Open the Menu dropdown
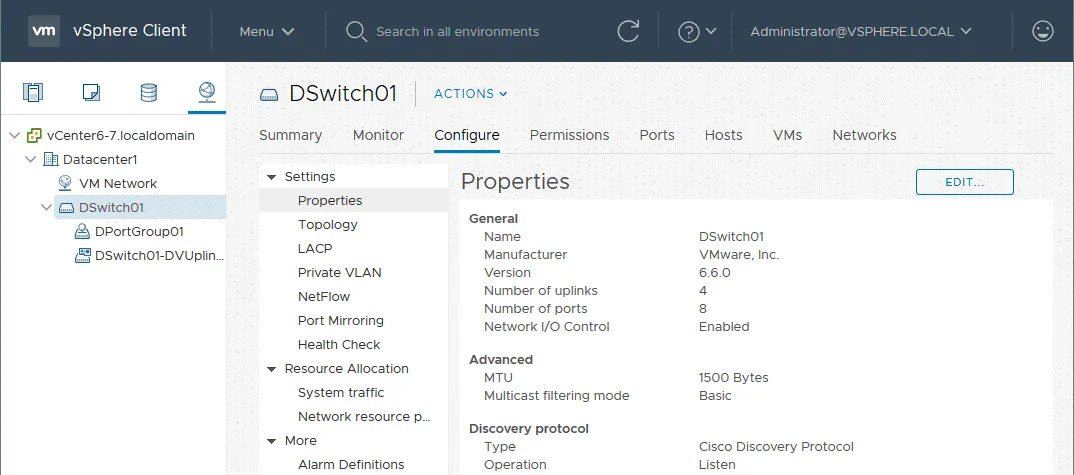The image size is (1074, 475). 267,31
